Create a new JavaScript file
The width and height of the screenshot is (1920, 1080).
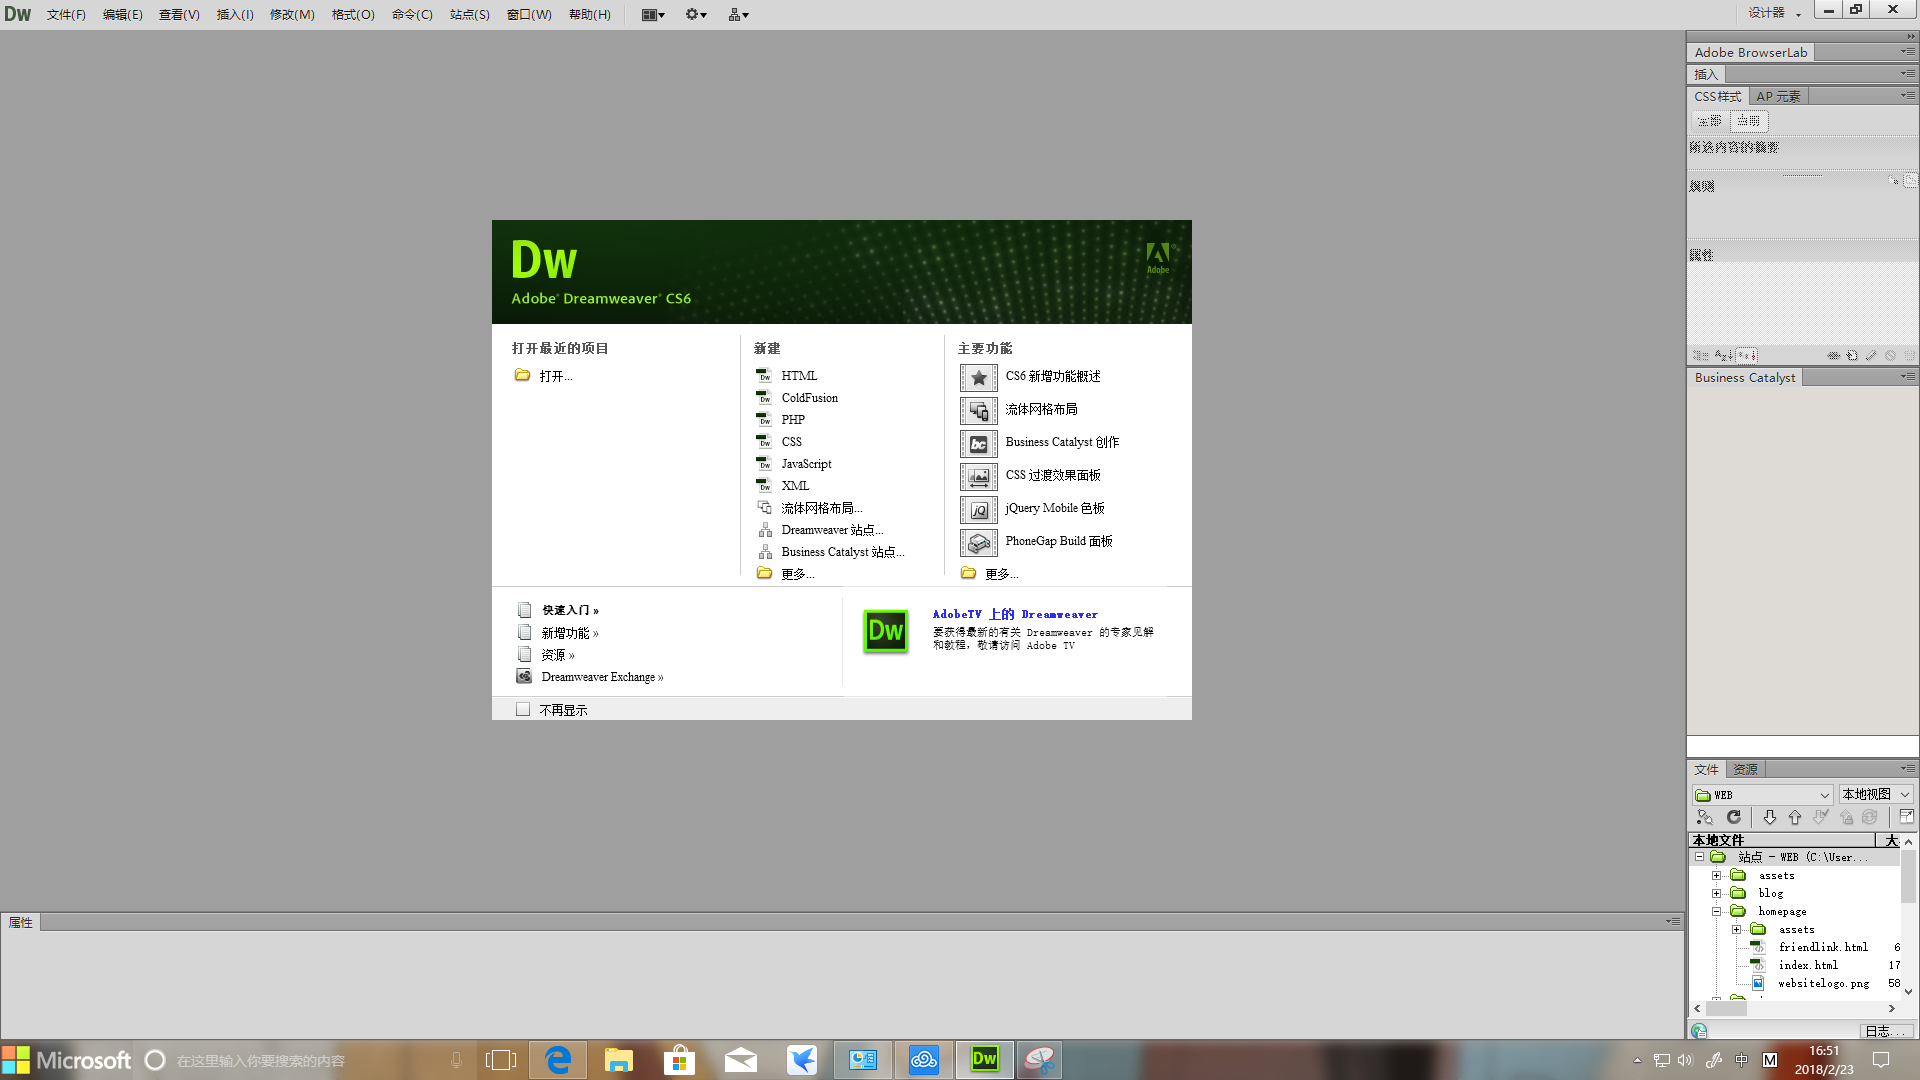pos(806,464)
